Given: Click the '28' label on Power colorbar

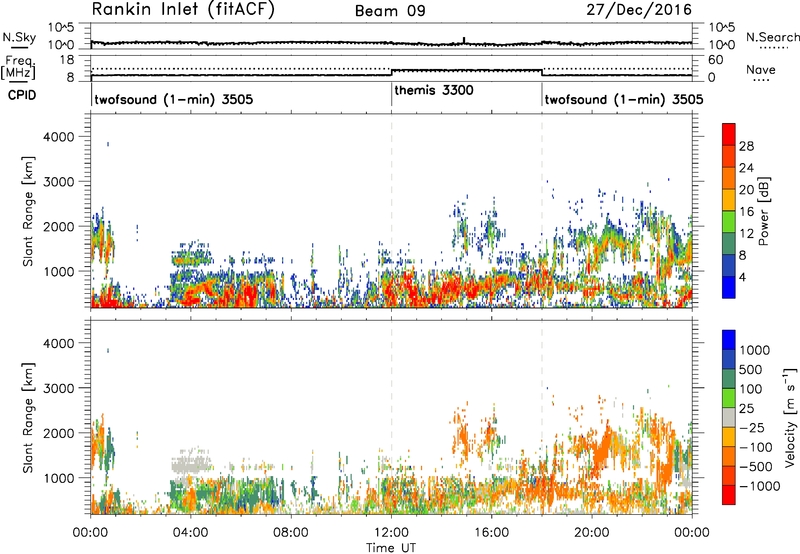Looking at the screenshot, I should 746,146.
